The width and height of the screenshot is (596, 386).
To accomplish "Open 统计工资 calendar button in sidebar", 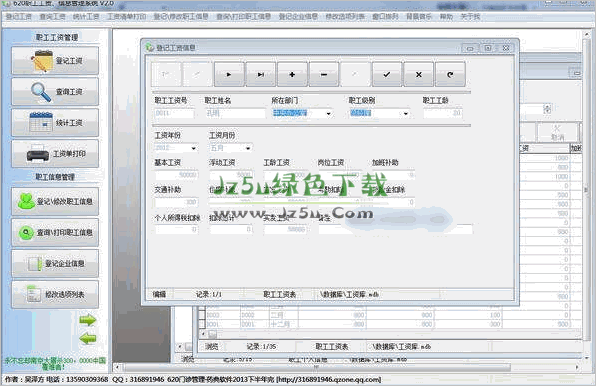I will (x=55, y=122).
